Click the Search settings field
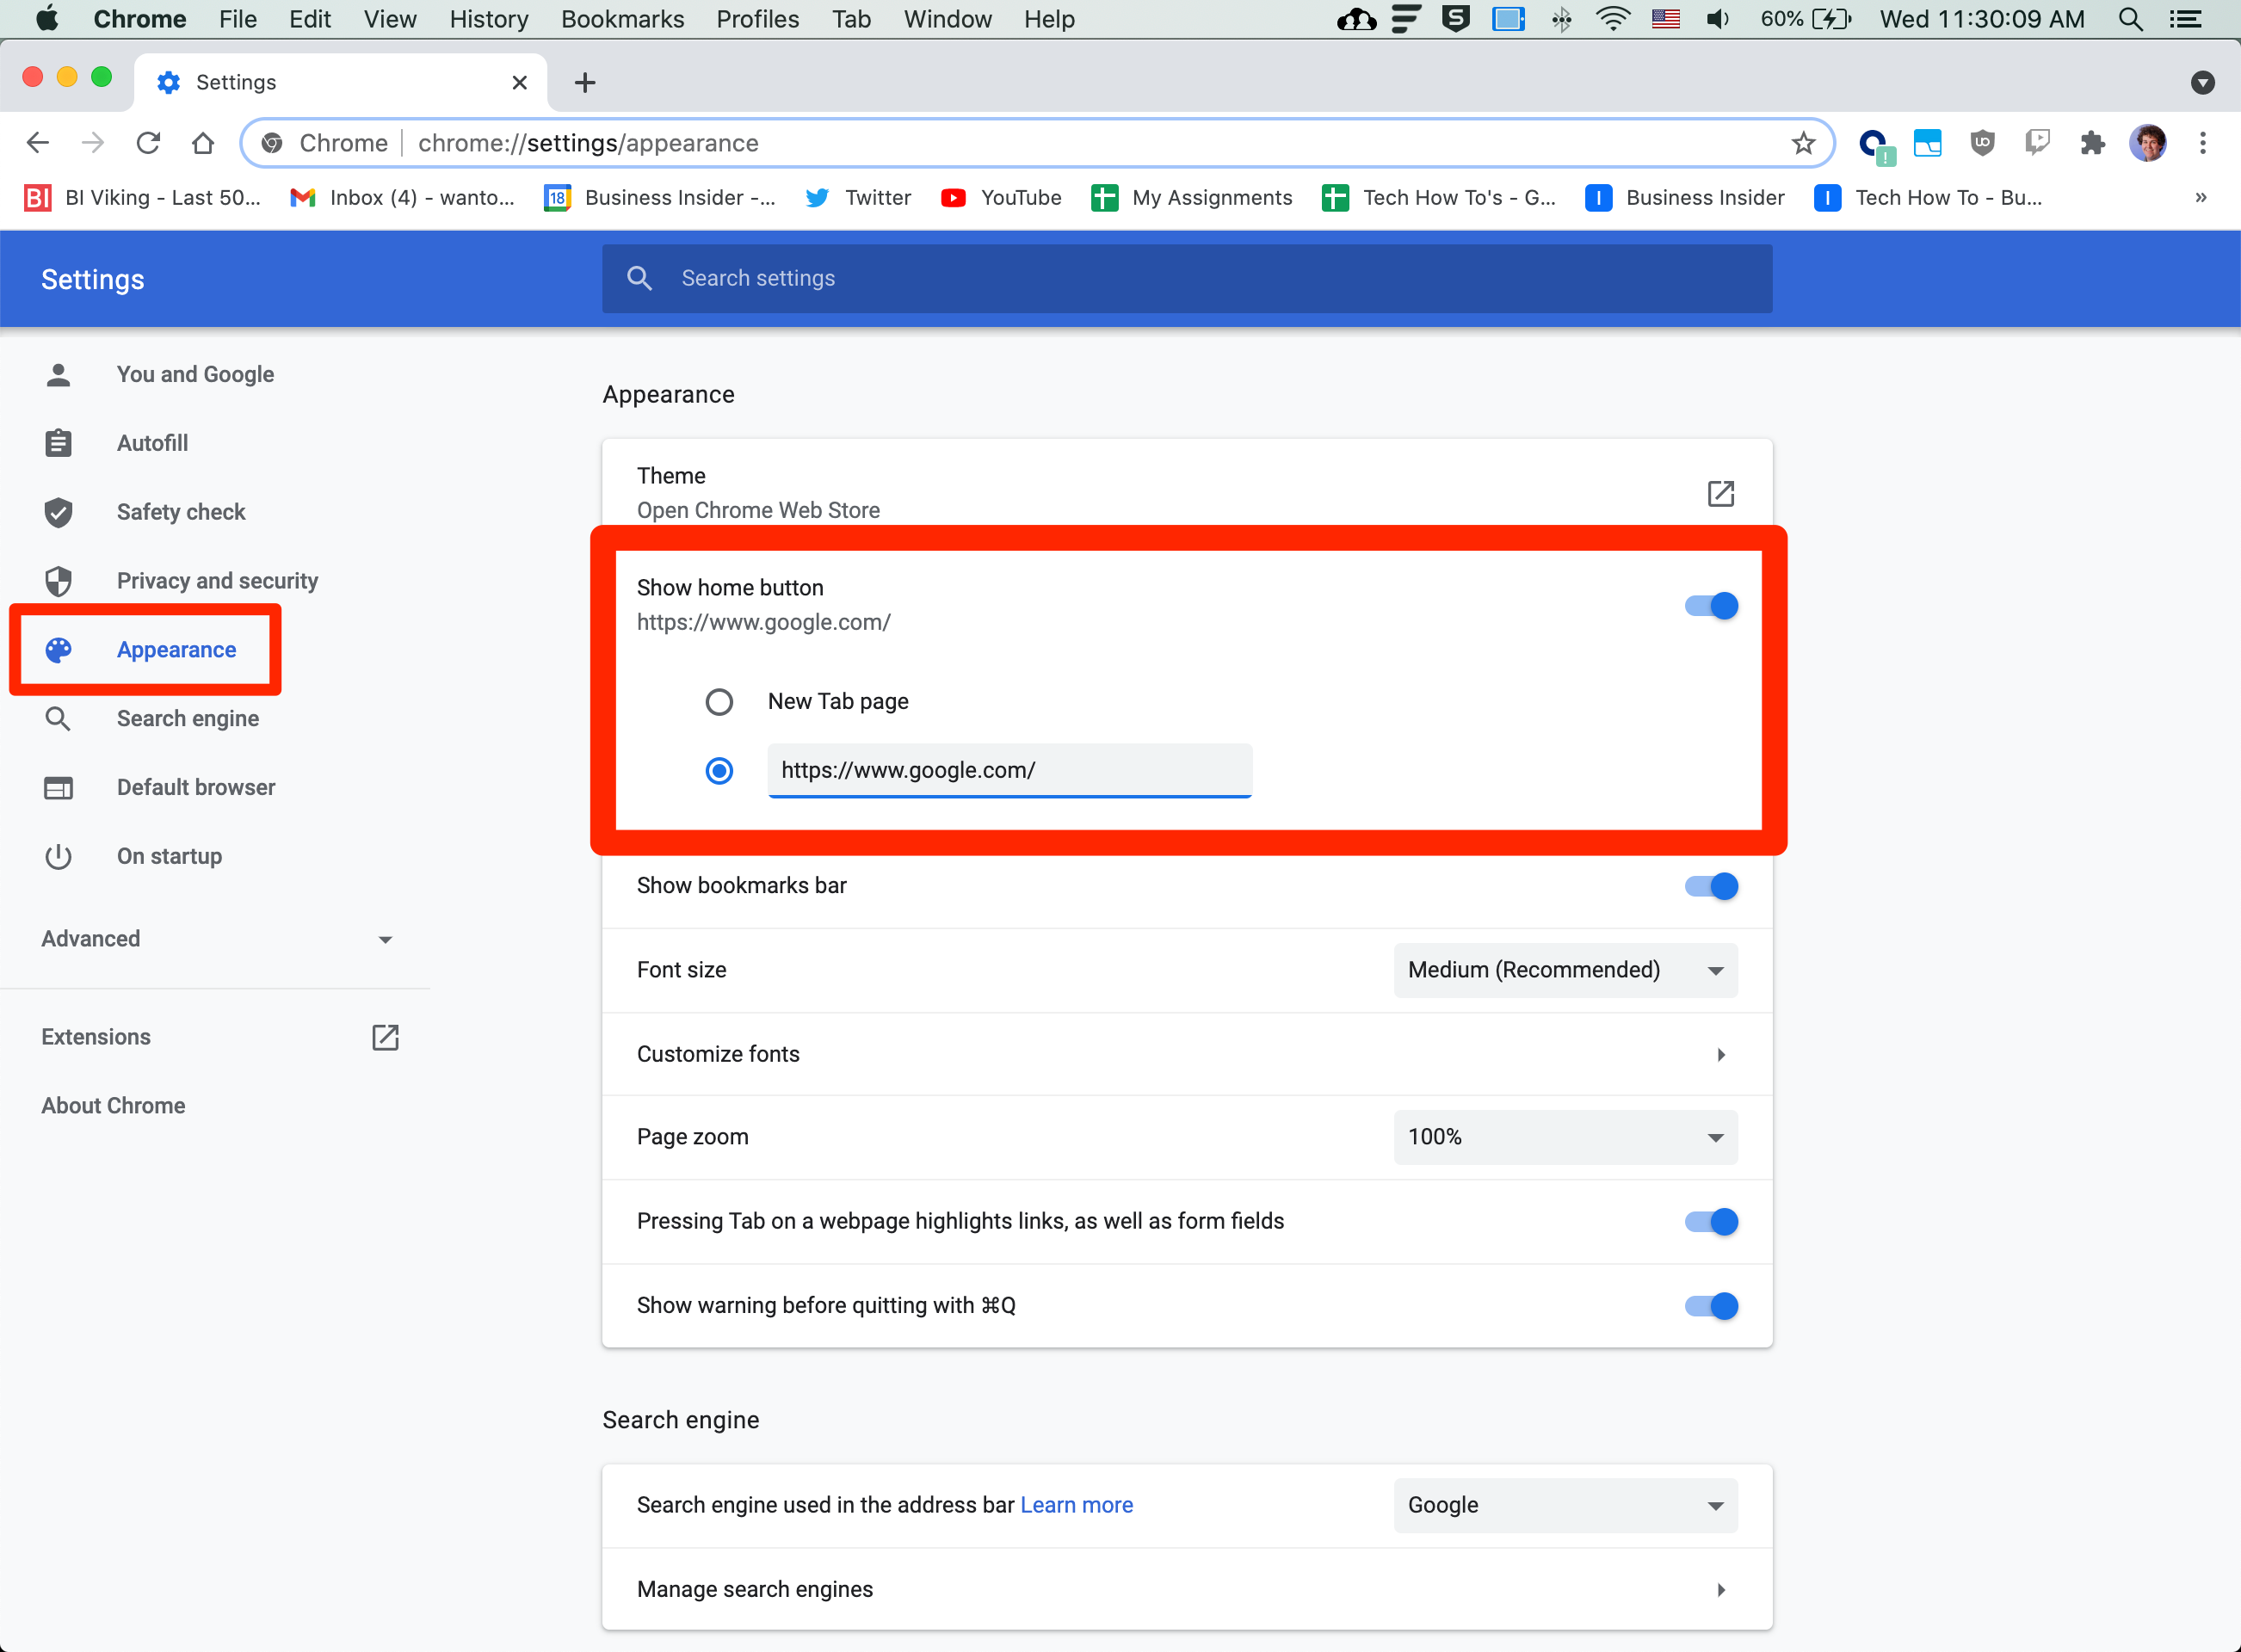2241x1652 pixels. click(x=1187, y=279)
